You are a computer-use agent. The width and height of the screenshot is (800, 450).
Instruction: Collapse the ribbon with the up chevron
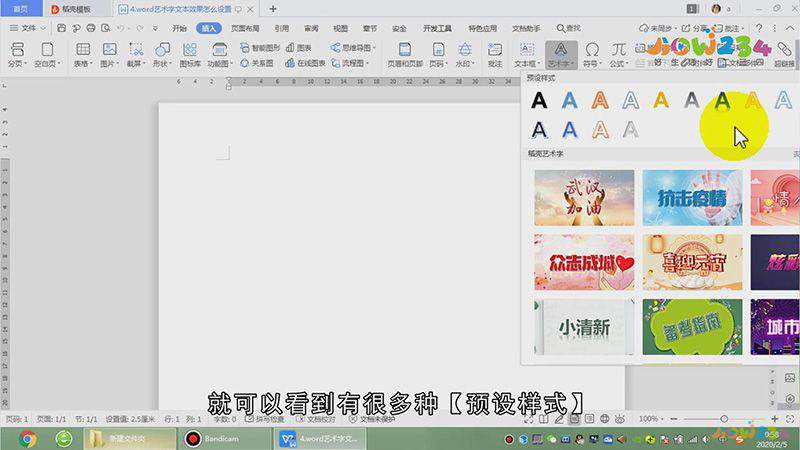pyautogui.click(x=790, y=28)
